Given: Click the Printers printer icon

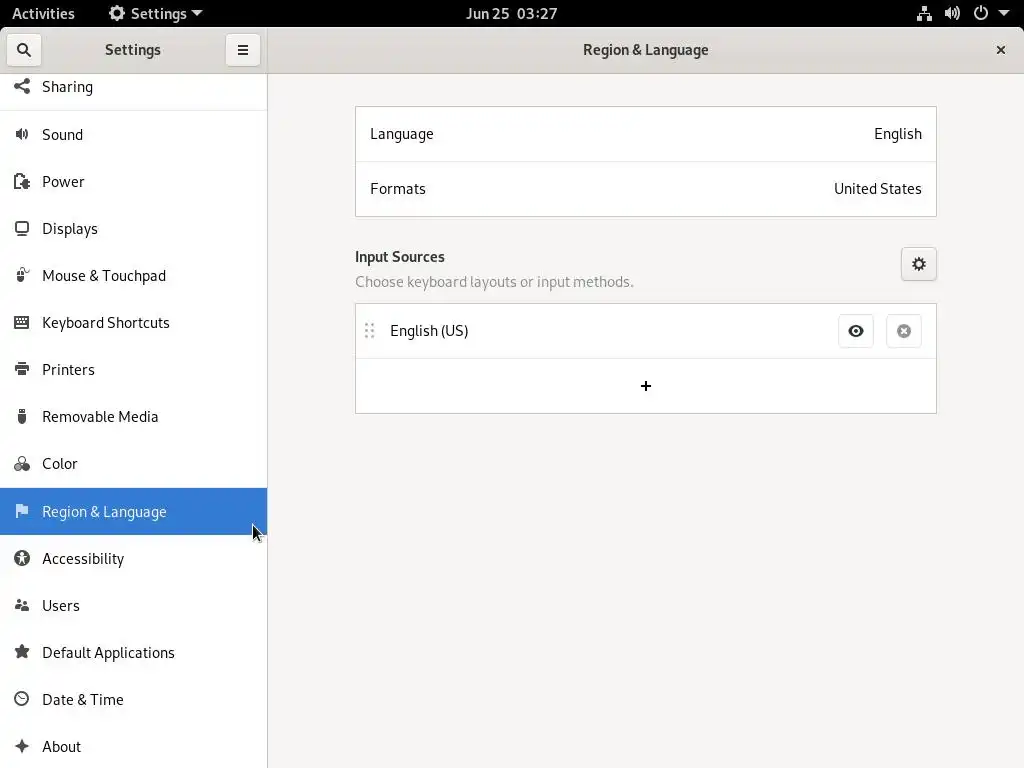Looking at the screenshot, I should pos(22,369).
